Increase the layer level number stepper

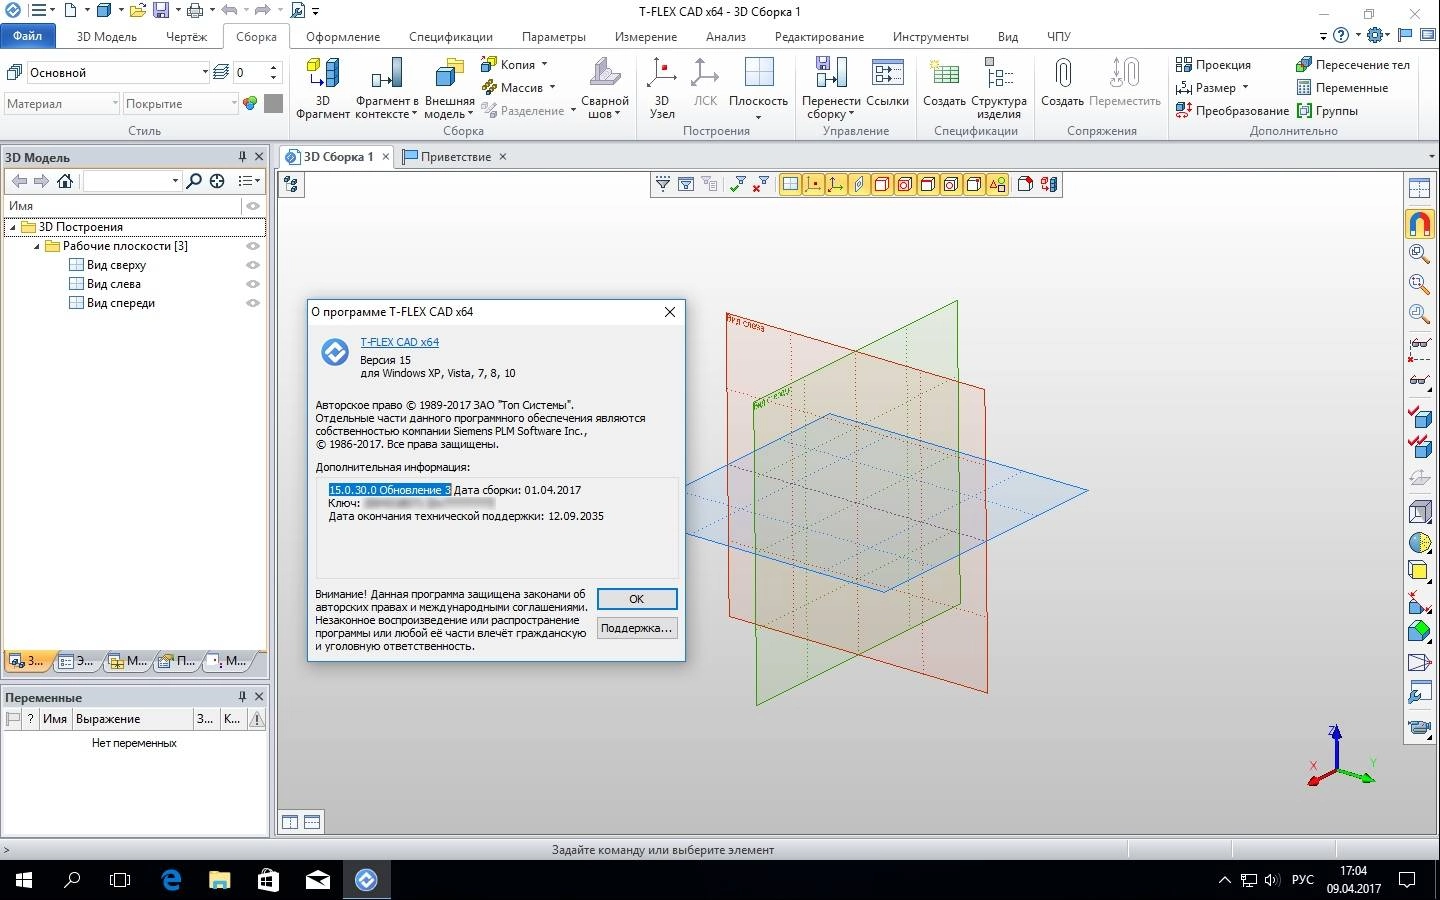[274, 67]
